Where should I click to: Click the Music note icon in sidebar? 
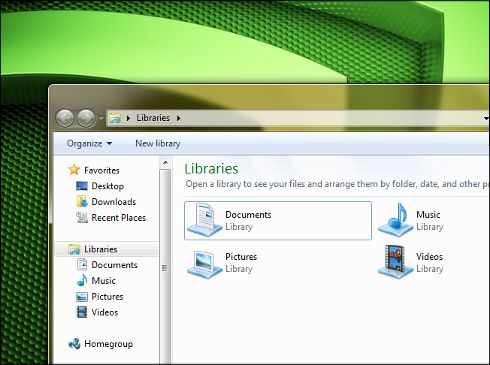click(82, 280)
